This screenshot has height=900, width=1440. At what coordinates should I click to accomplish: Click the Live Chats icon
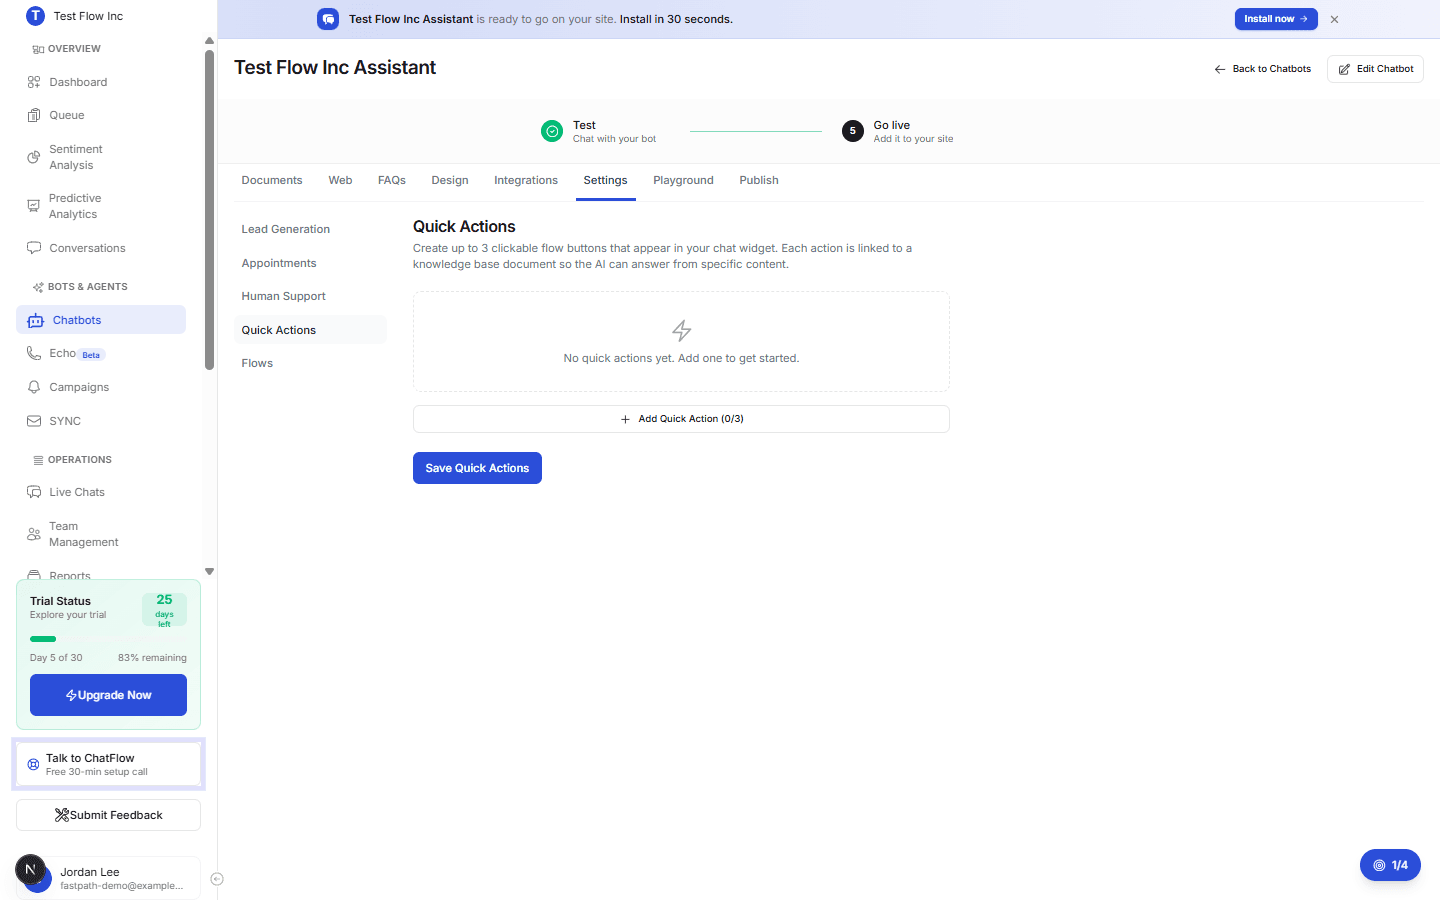tap(34, 492)
